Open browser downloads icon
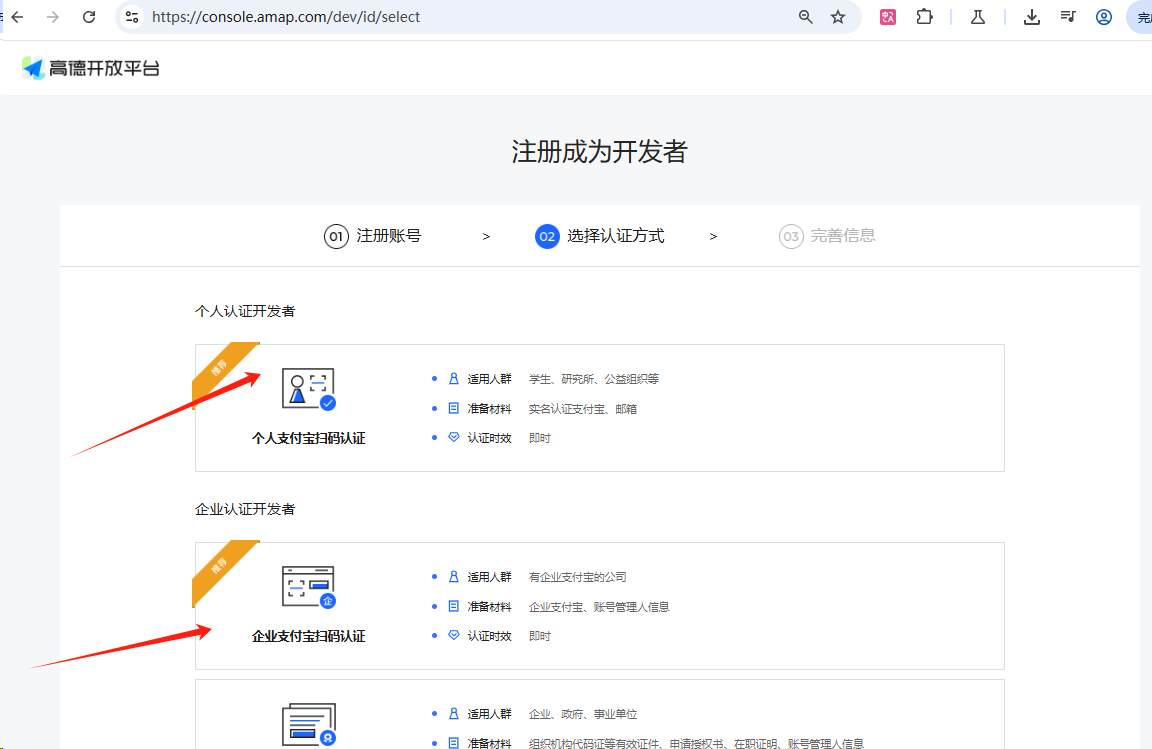 (x=1032, y=17)
